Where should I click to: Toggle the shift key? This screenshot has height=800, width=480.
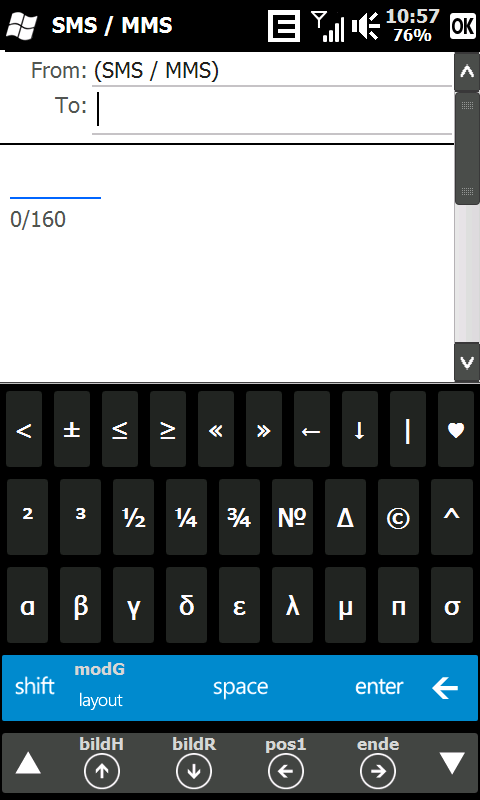point(35,687)
